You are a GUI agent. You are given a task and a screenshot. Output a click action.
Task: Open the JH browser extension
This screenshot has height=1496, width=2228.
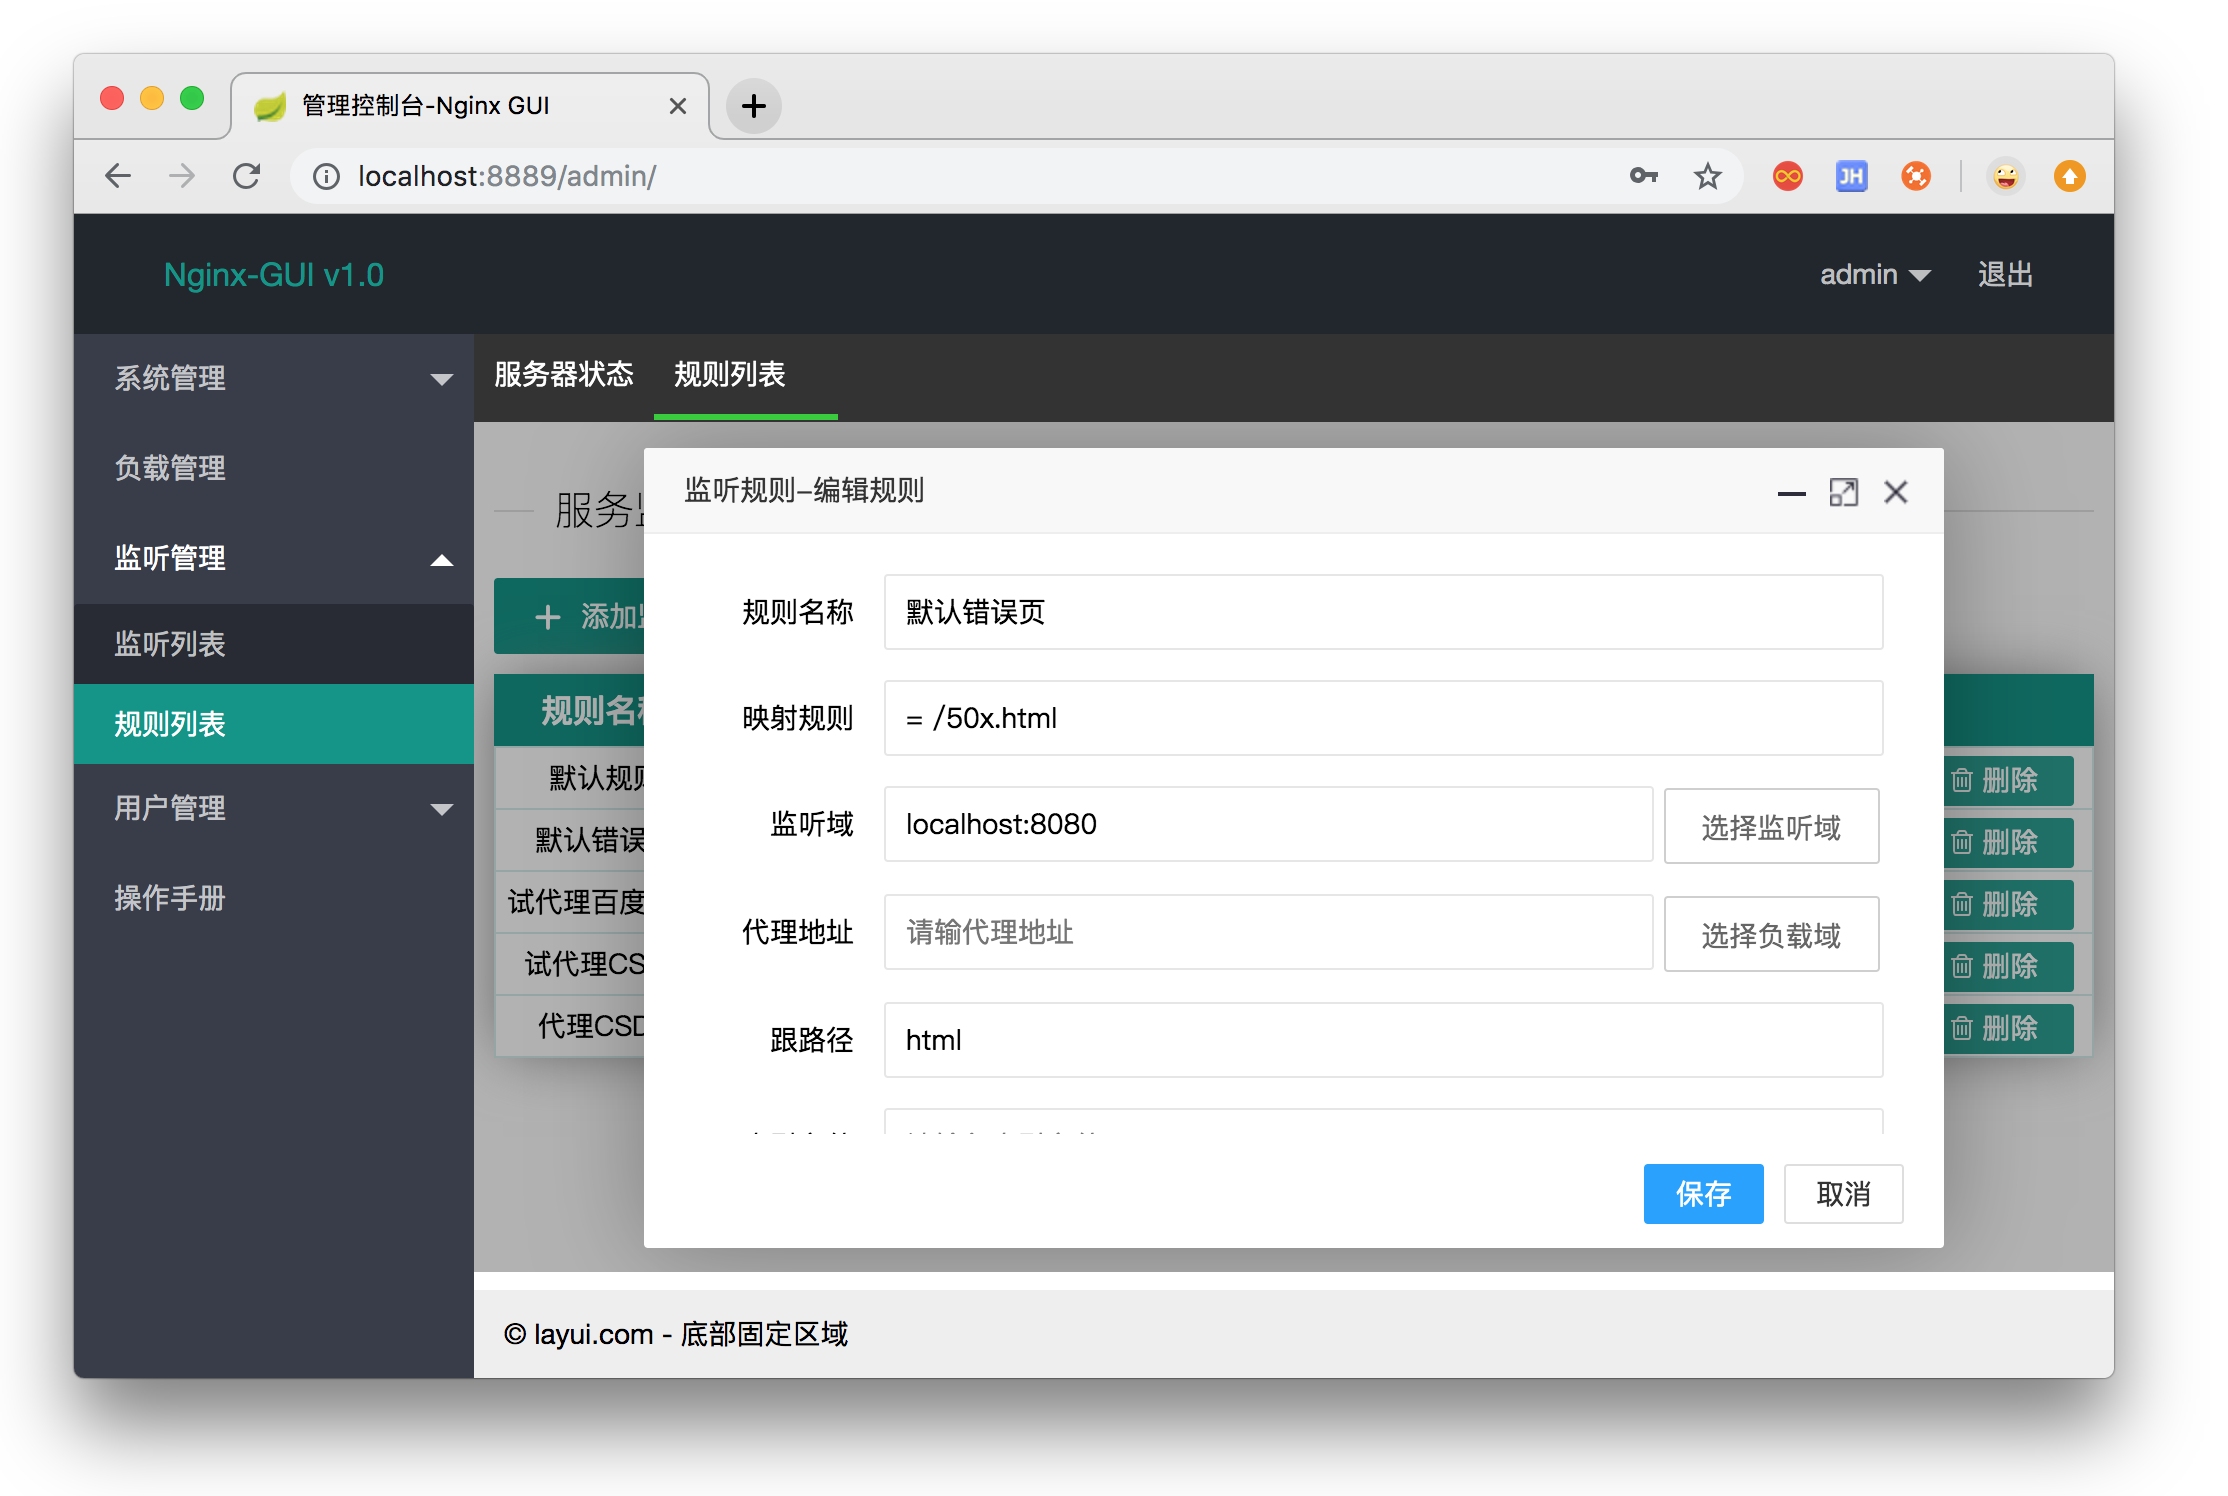[x=1851, y=177]
